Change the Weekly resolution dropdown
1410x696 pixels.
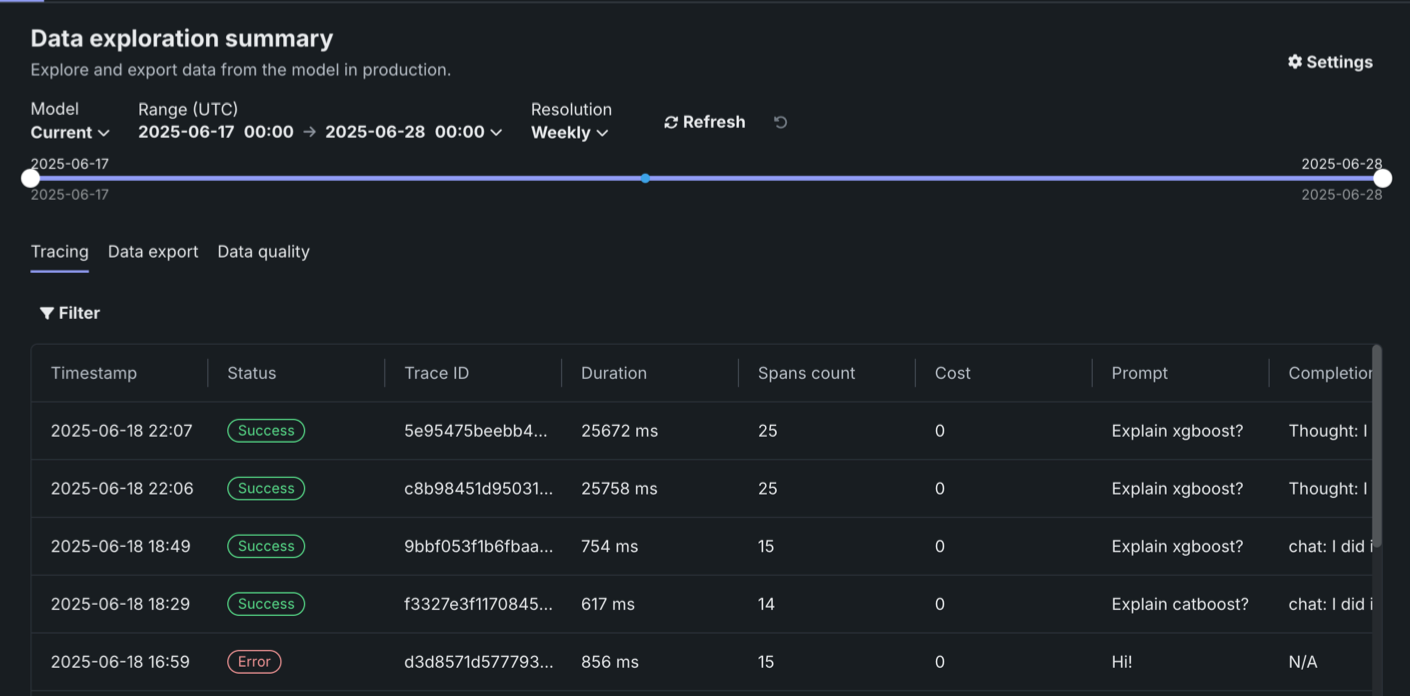[x=570, y=132]
